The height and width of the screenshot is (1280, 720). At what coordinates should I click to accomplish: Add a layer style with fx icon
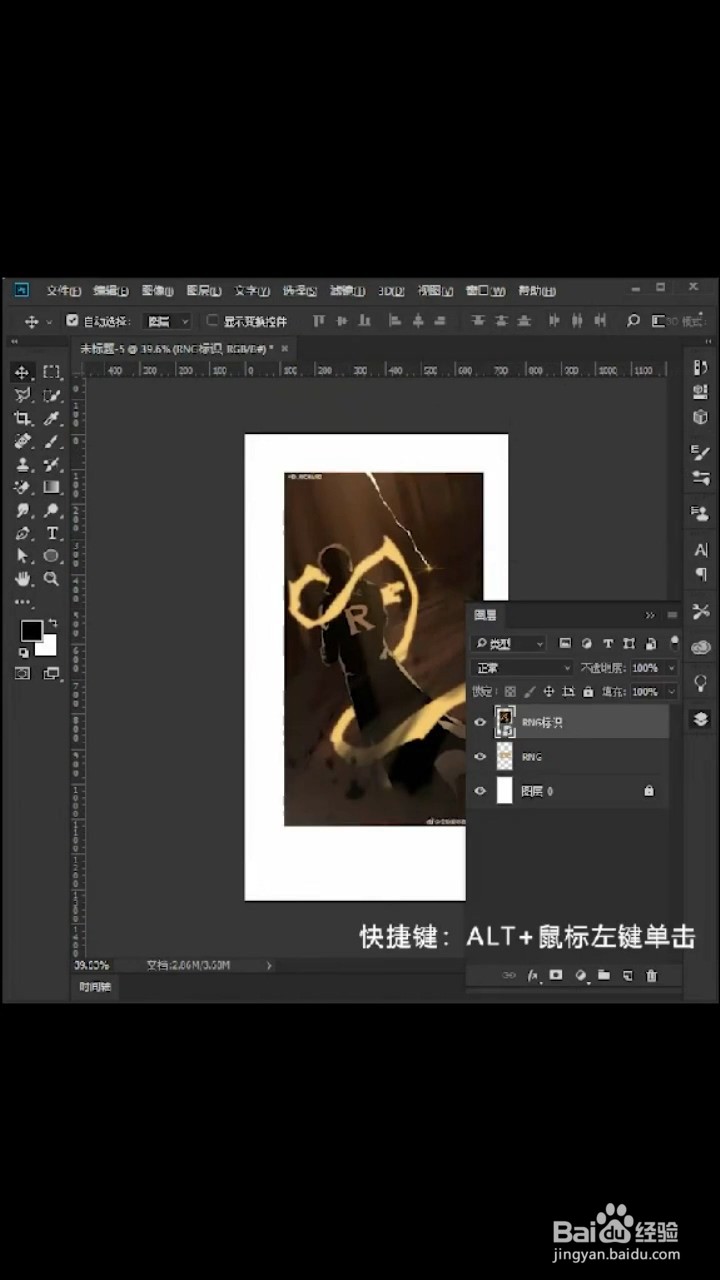tap(533, 975)
